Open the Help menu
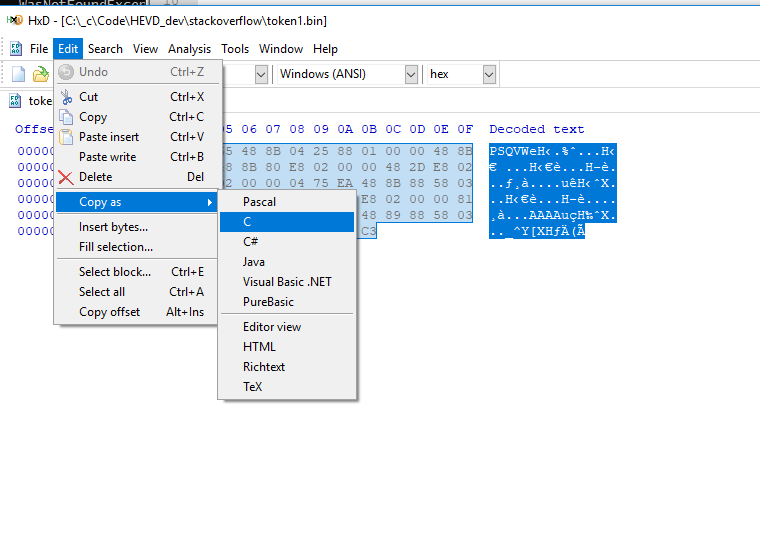Image resolution: width=760 pixels, height=546 pixels. (x=325, y=49)
